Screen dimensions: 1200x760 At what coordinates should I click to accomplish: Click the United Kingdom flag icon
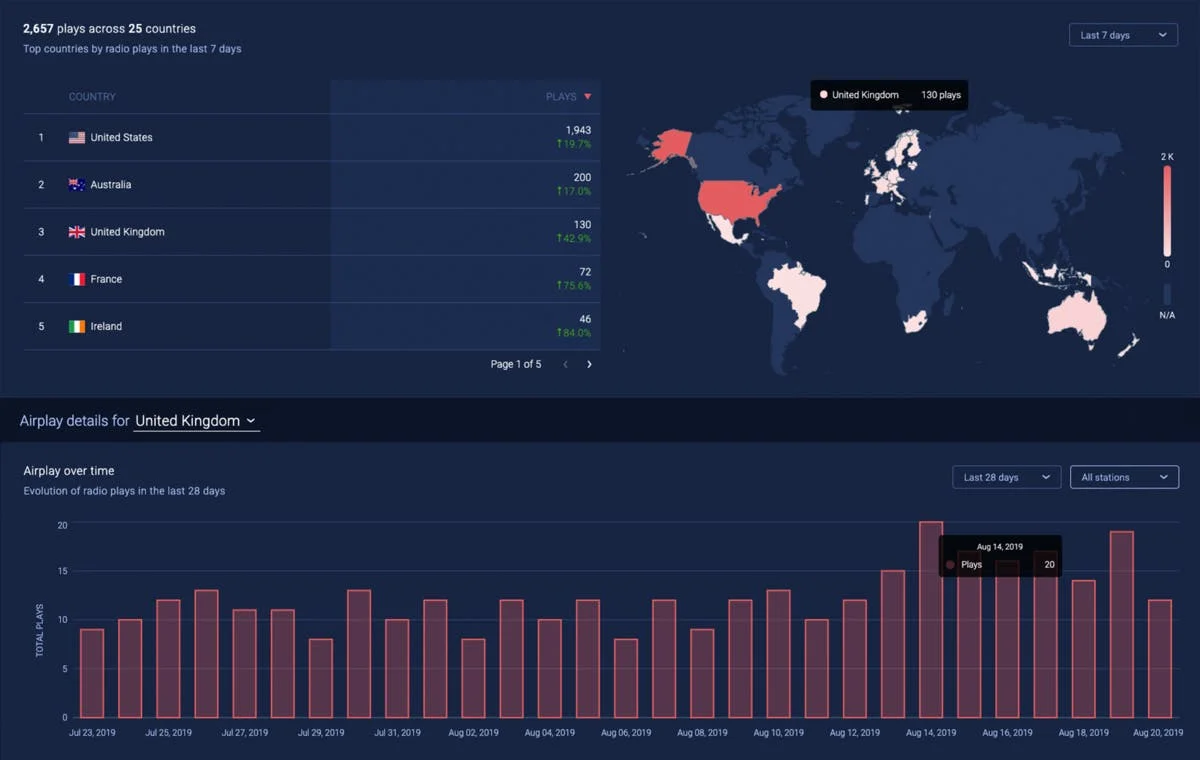77,231
